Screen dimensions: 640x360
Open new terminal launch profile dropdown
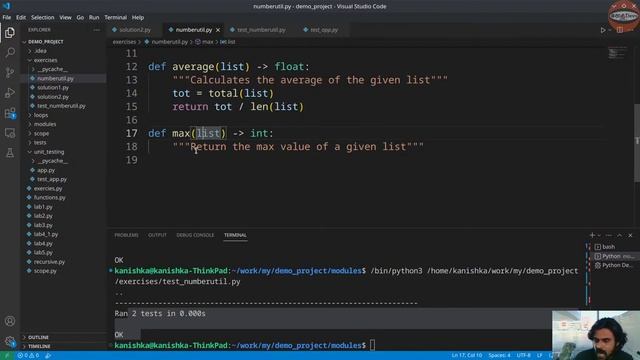click(x=599, y=235)
